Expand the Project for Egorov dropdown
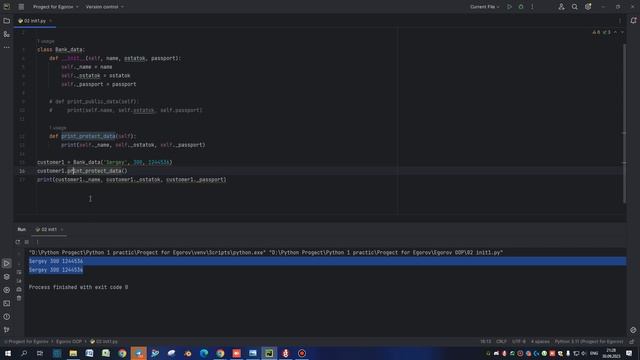This screenshot has width=640, height=360. [x=56, y=7]
